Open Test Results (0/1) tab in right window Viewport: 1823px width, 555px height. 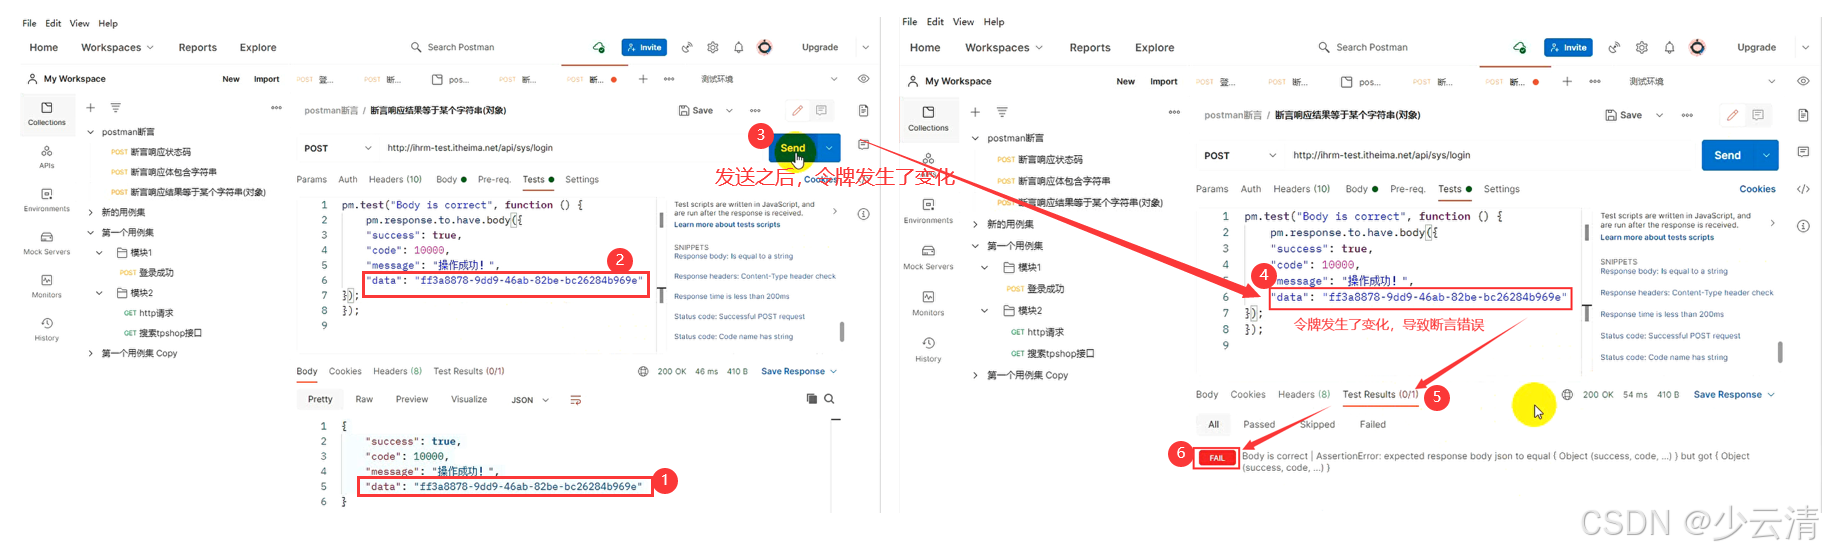pos(1380,394)
